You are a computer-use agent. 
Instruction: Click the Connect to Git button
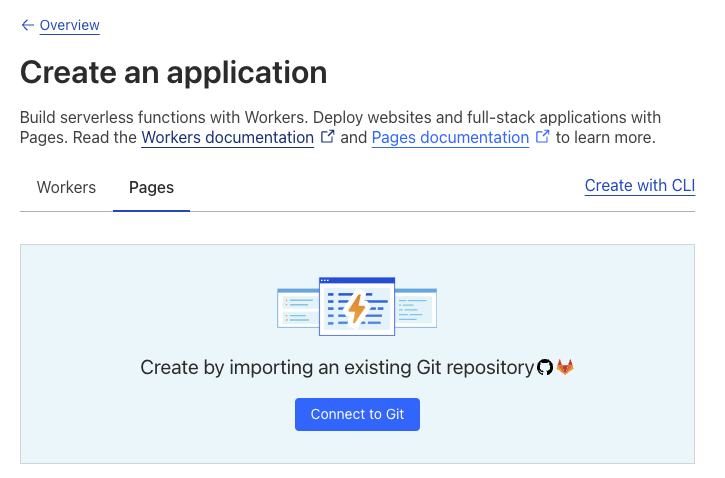pos(357,414)
